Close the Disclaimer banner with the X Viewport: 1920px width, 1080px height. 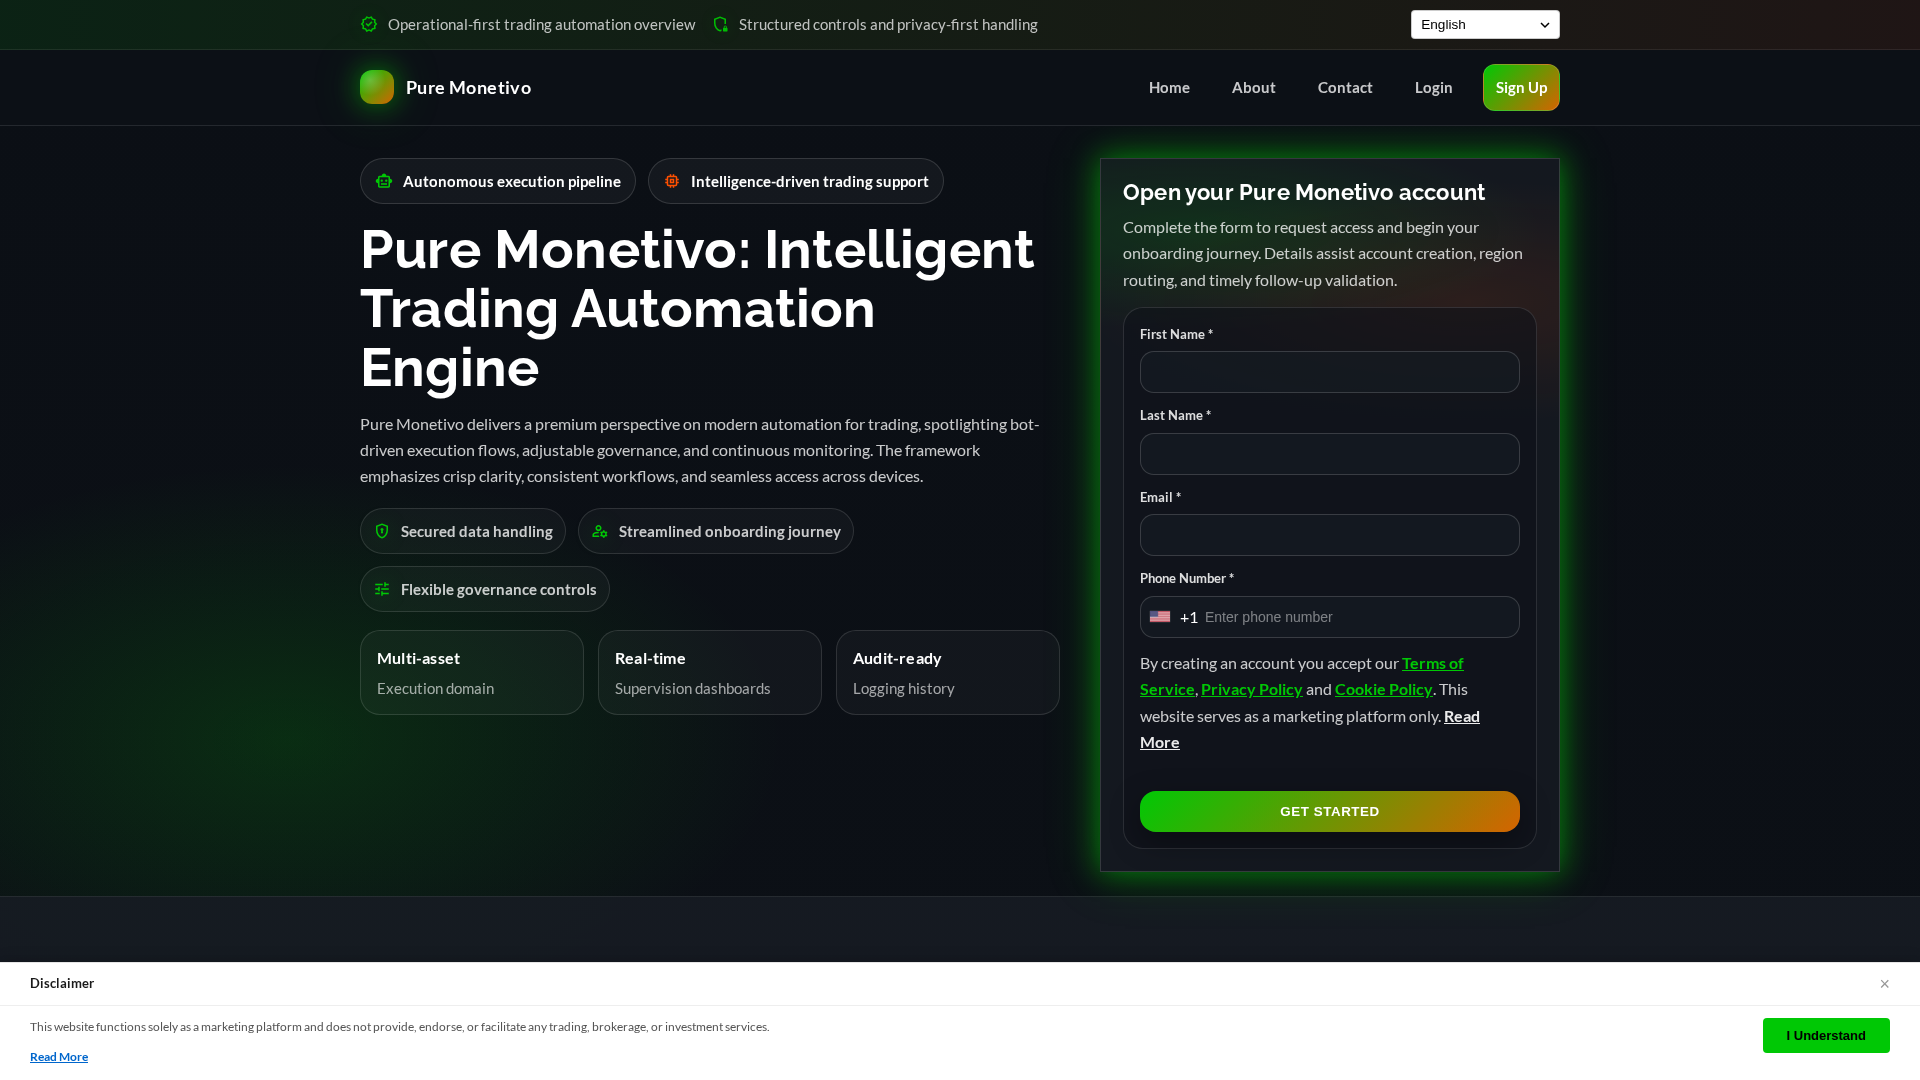(1884, 984)
